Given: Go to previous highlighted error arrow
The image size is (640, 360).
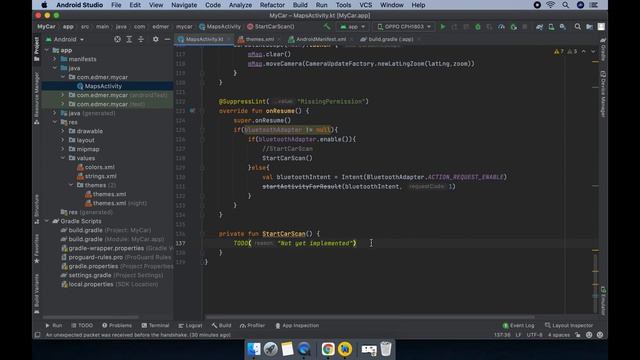Looking at the screenshot, I should pos(583,51).
